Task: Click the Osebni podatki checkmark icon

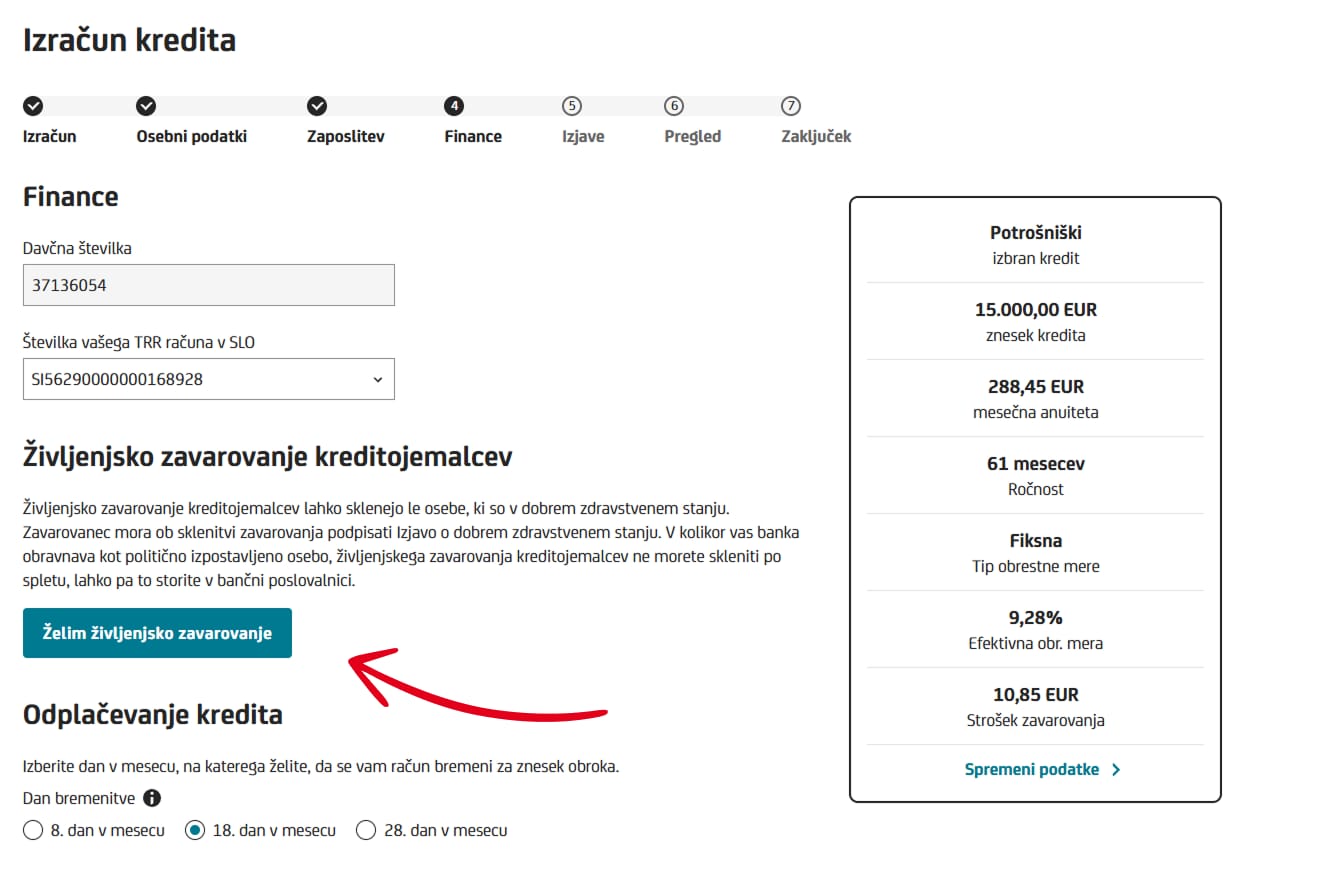Action: pyautogui.click(x=146, y=106)
